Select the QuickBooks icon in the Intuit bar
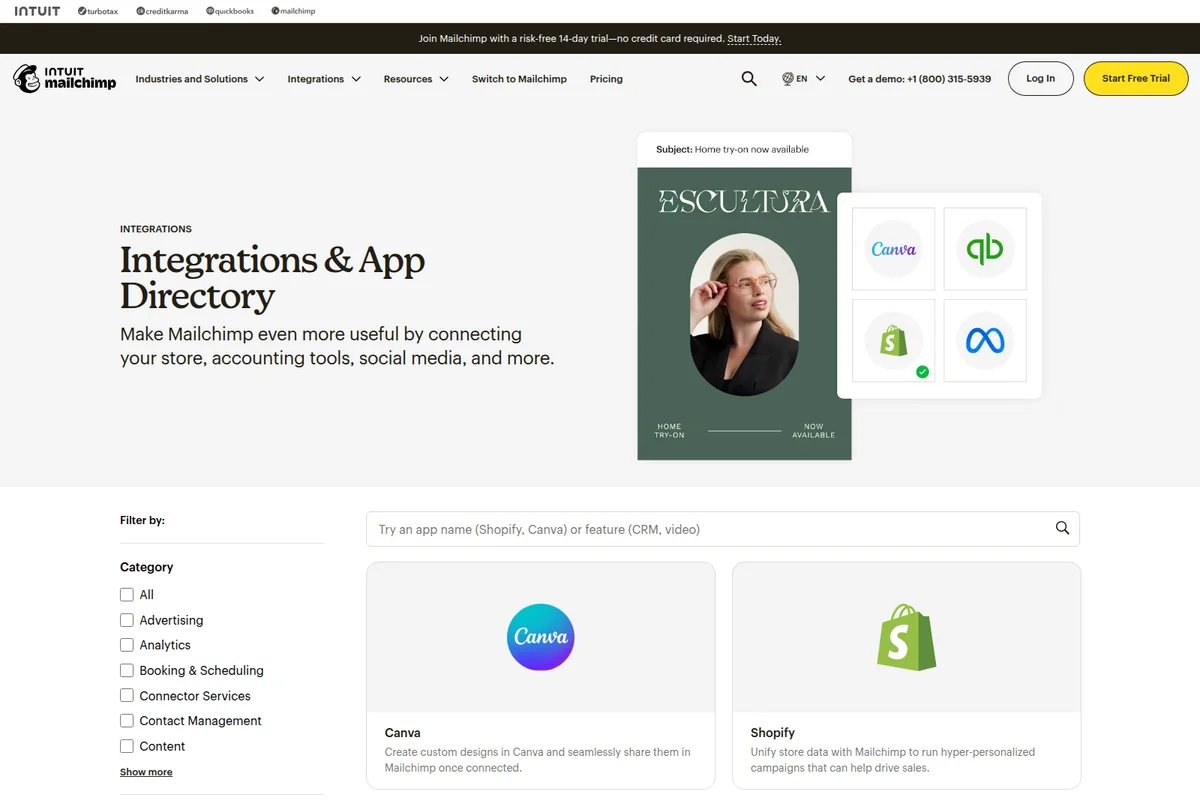Image resolution: width=1200 pixels, height=800 pixels. pos(229,11)
